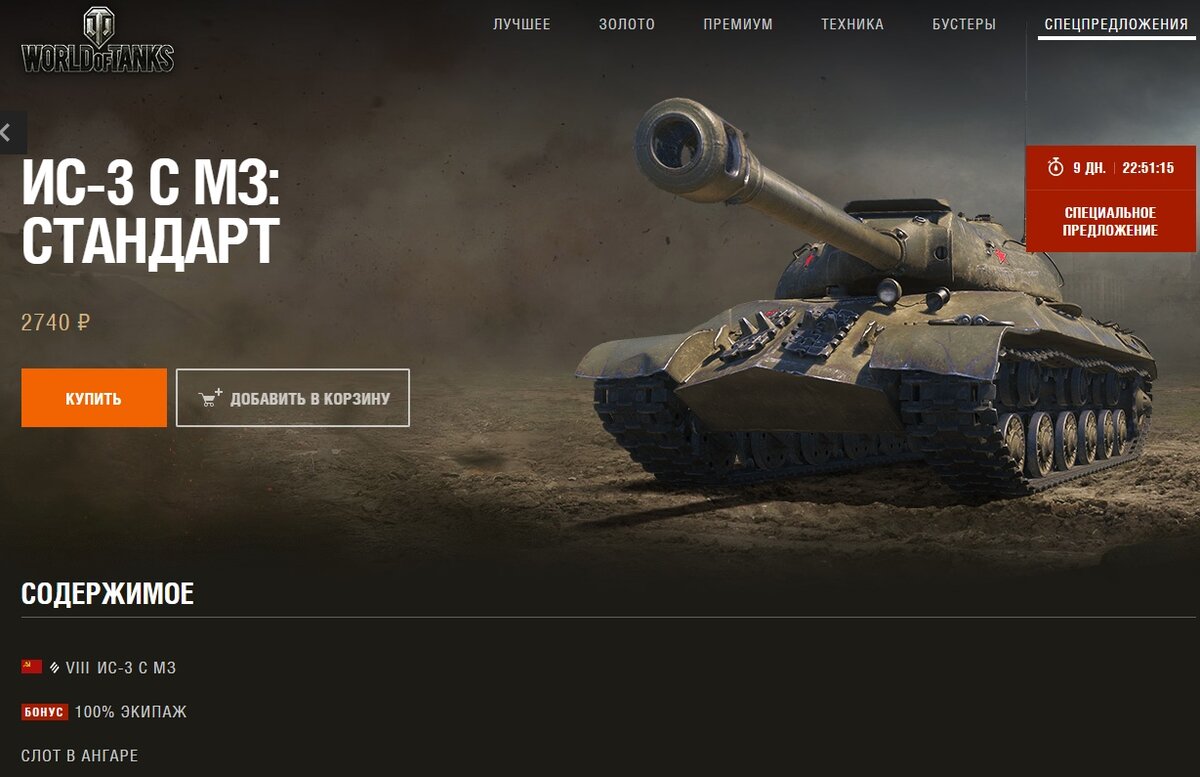Go to the Премиум section

[738, 24]
